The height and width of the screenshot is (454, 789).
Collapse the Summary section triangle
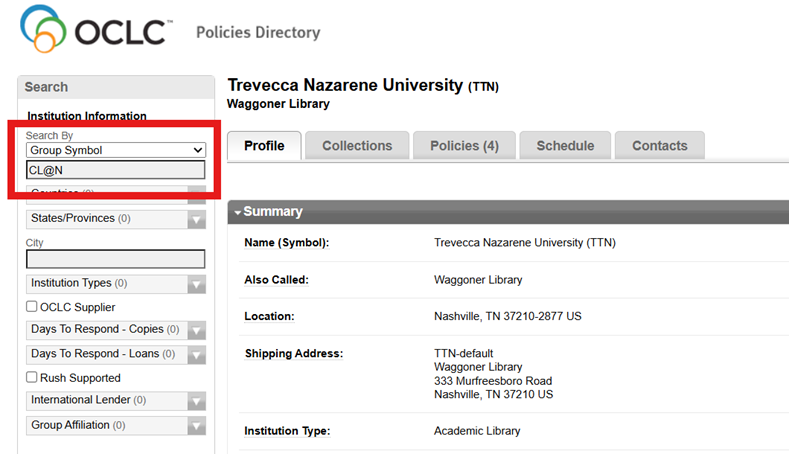click(236, 212)
